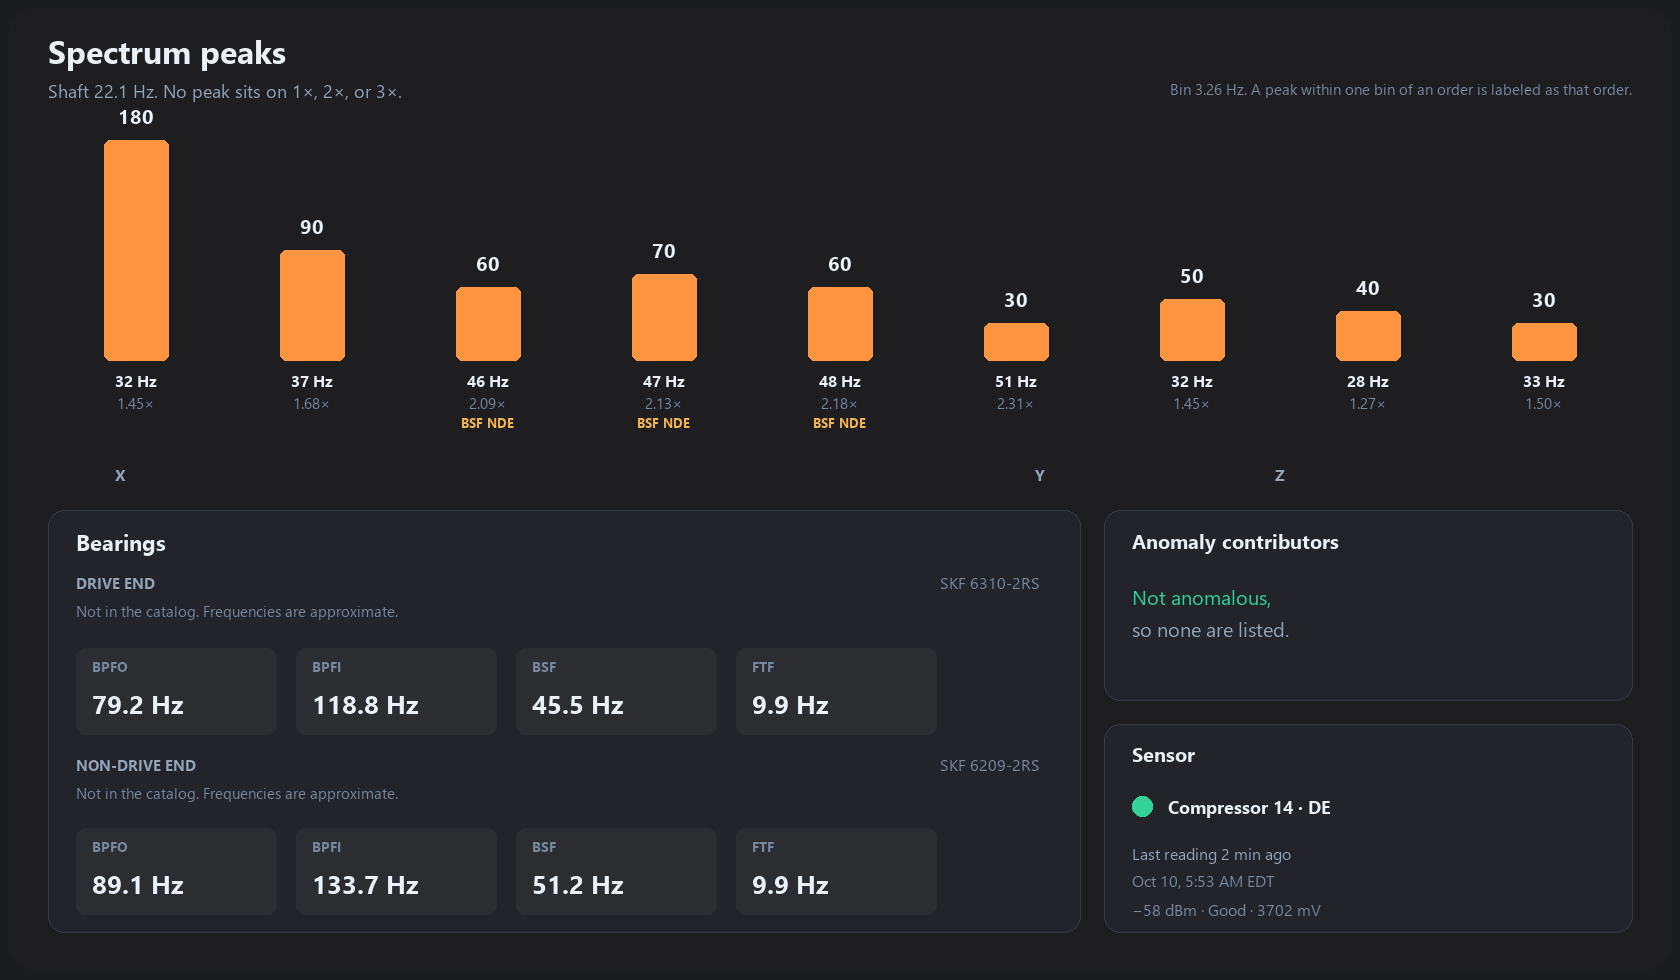Click the 70 amplitude bar at 47 Hz
This screenshot has width=1680, height=980.
coord(664,317)
